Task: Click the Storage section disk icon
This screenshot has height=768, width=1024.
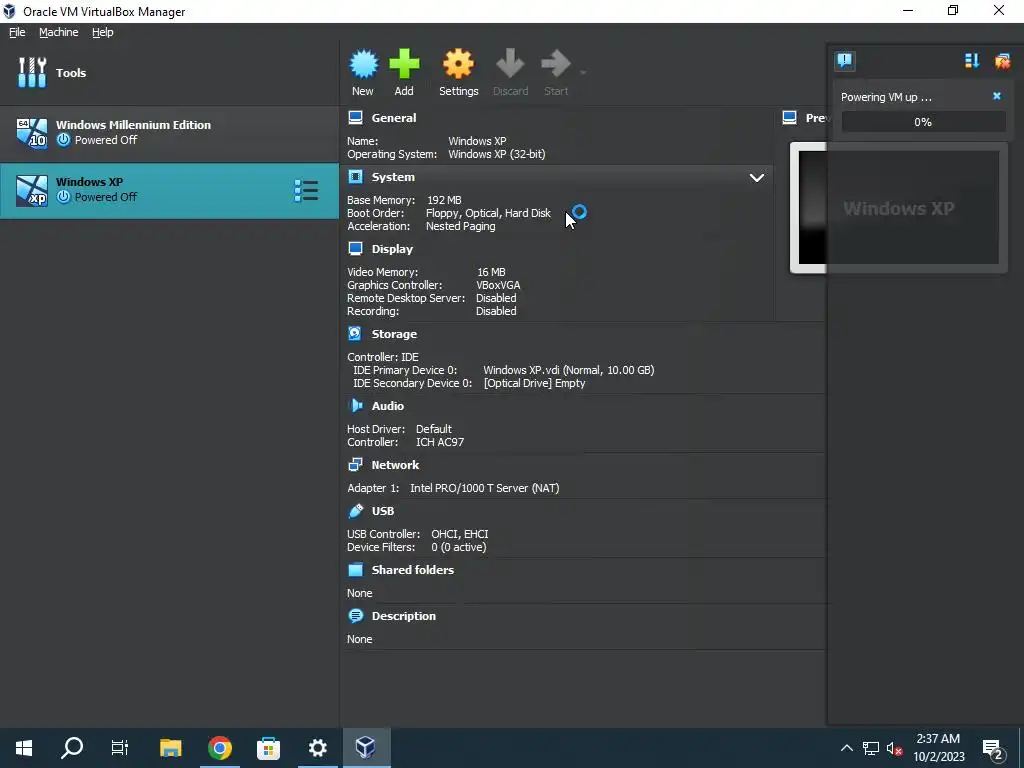Action: coord(355,334)
